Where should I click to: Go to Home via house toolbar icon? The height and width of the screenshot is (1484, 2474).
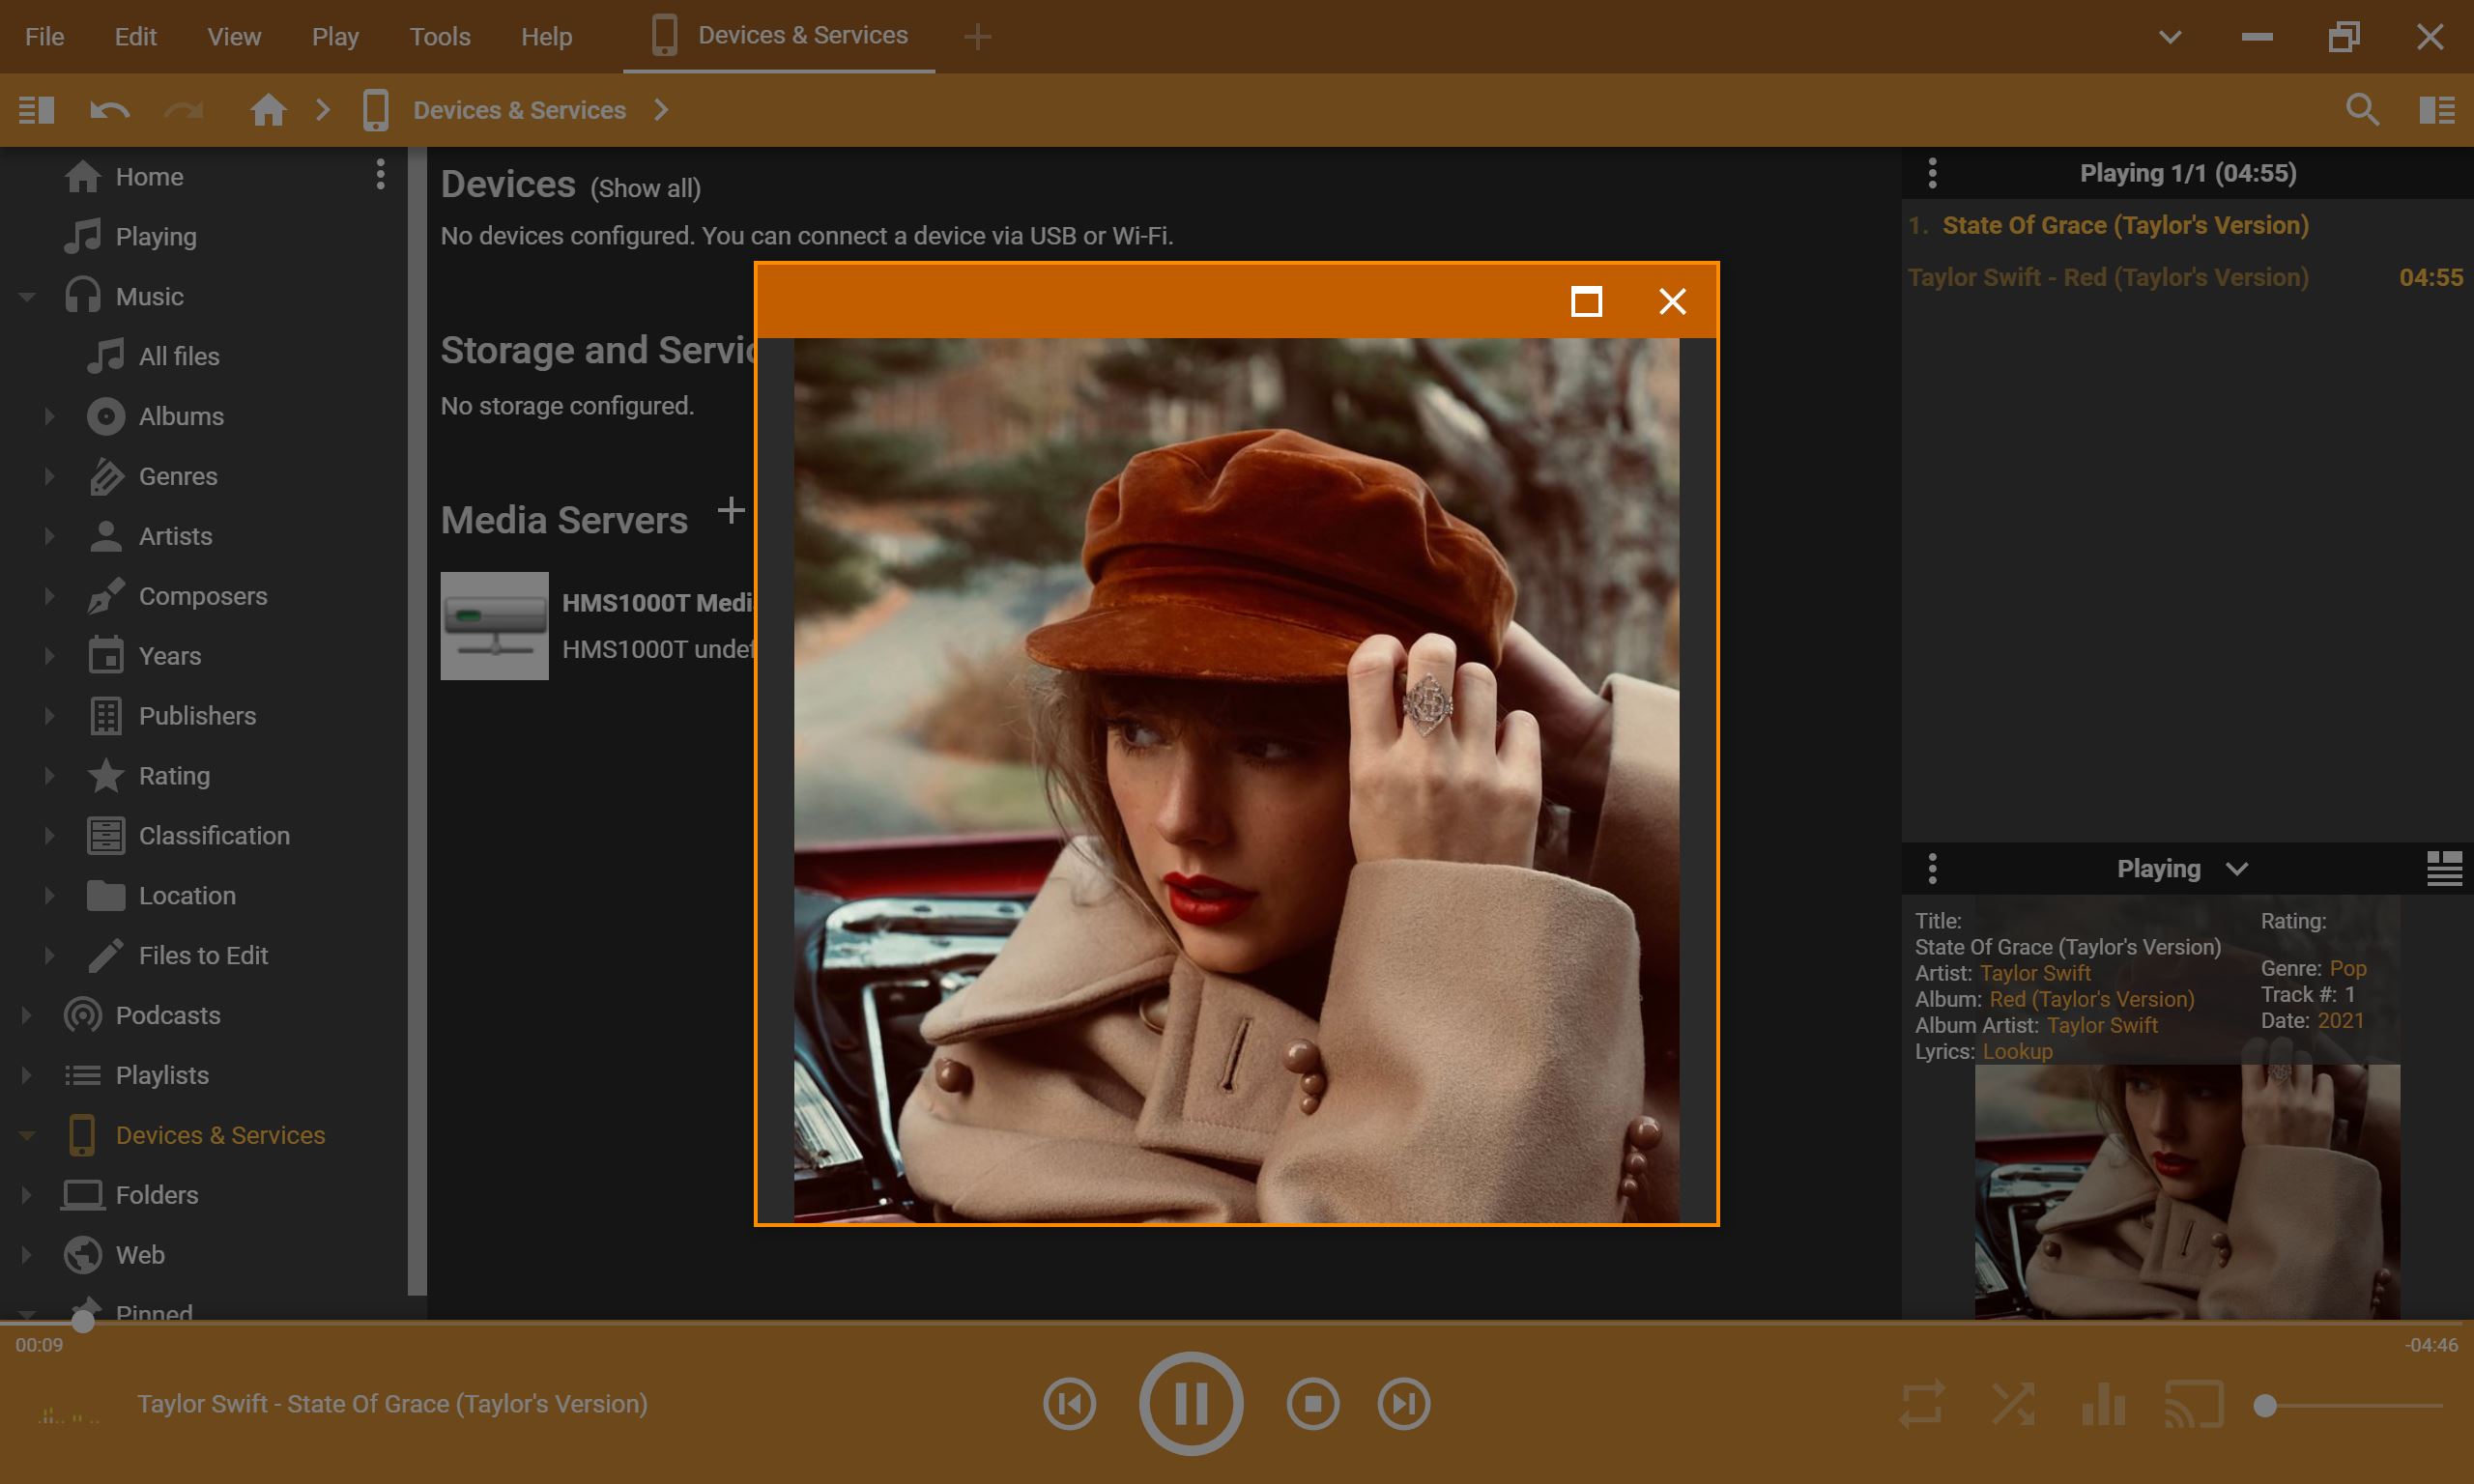(x=267, y=110)
